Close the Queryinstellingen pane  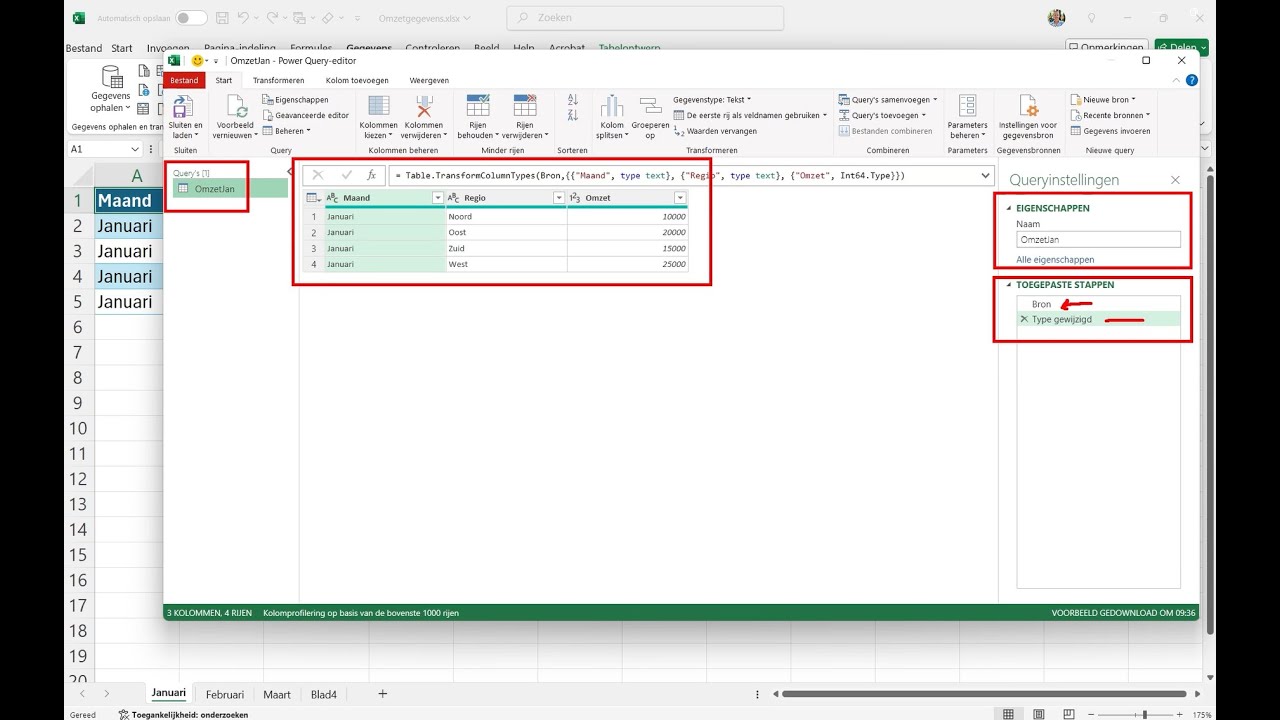(1175, 180)
